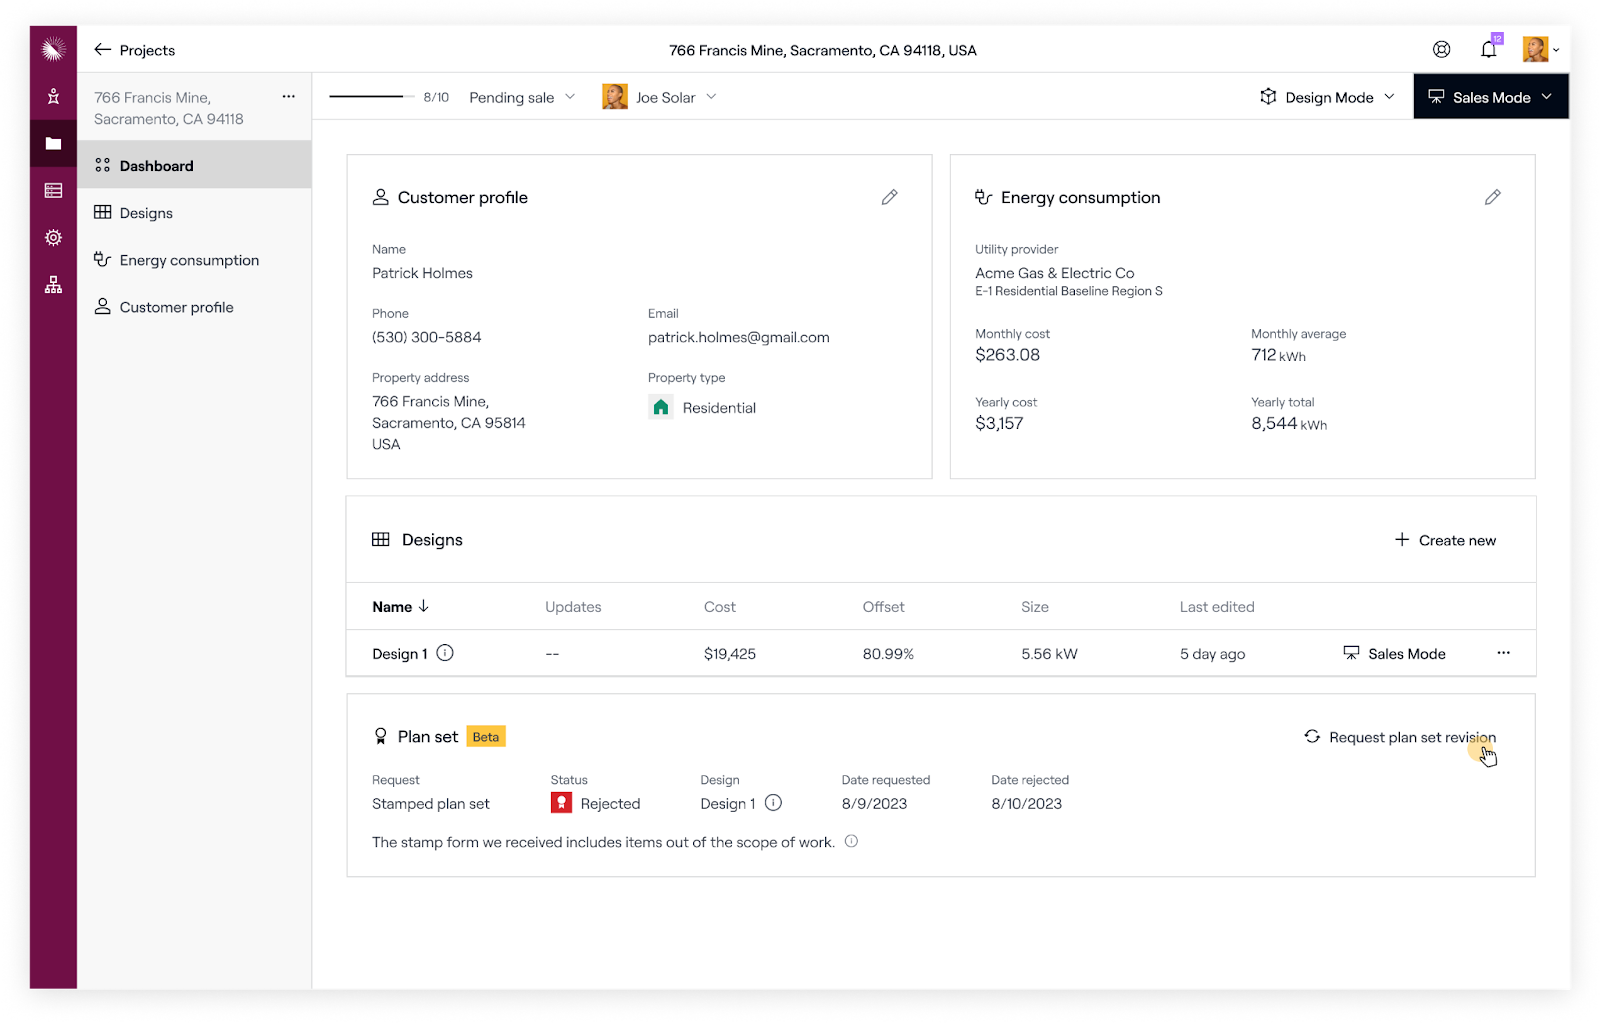Image resolution: width=1600 pixels, height=1023 pixels.
Task: Click the info icon after rejection message
Action: coord(851,842)
